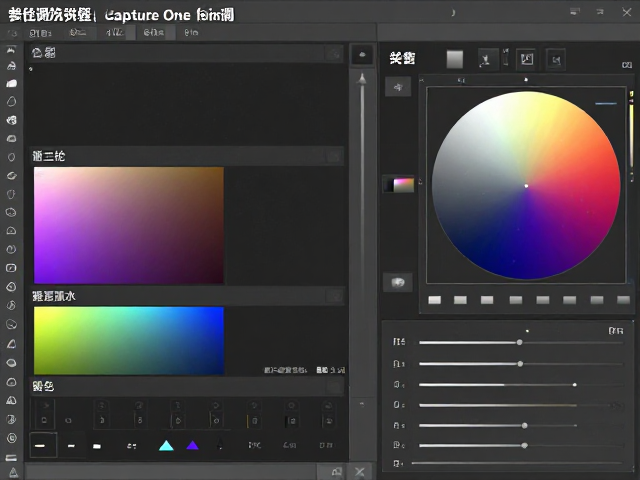Click the center point of the color wheel

tap(526, 186)
